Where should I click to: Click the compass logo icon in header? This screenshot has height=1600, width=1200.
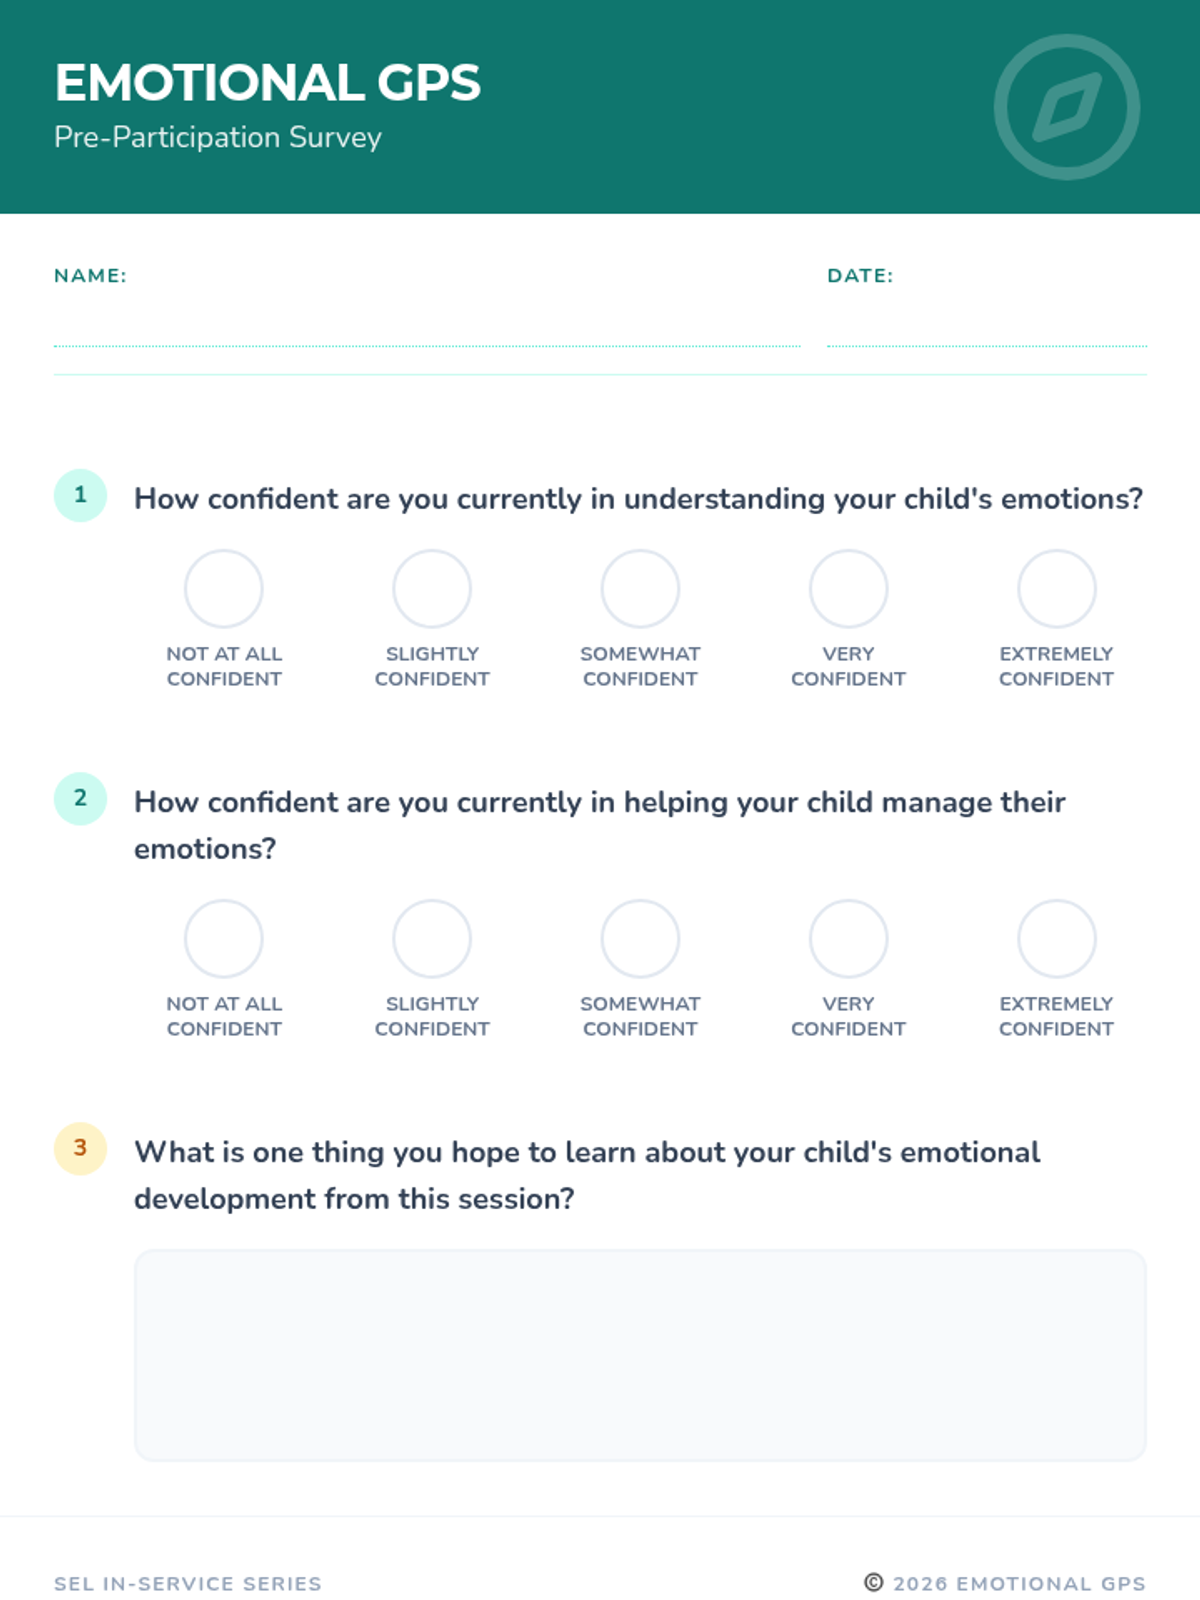tap(1066, 107)
